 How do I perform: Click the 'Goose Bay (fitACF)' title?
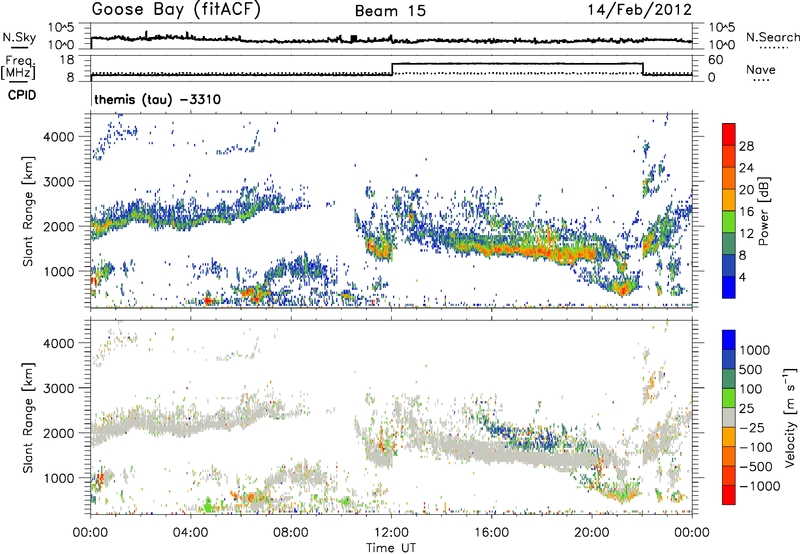176,10
